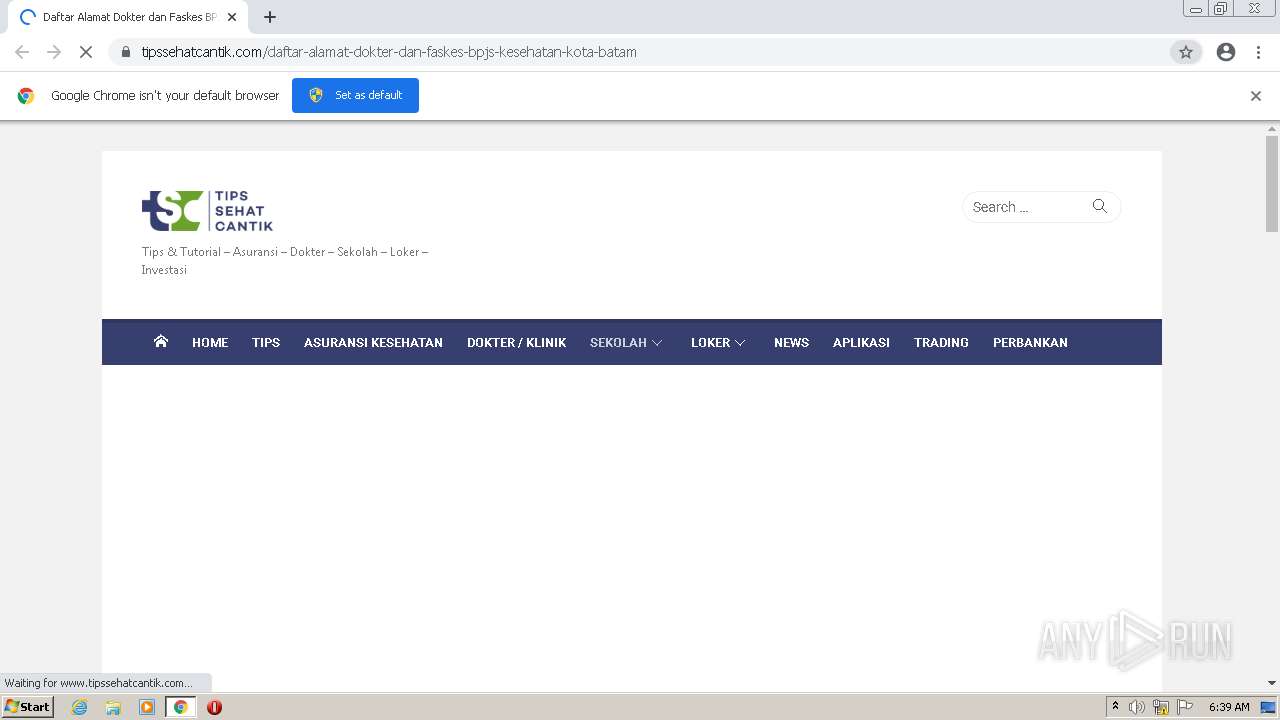1280x720 pixels.
Task: Click the scrollbar down arrow
Action: 1272,683
